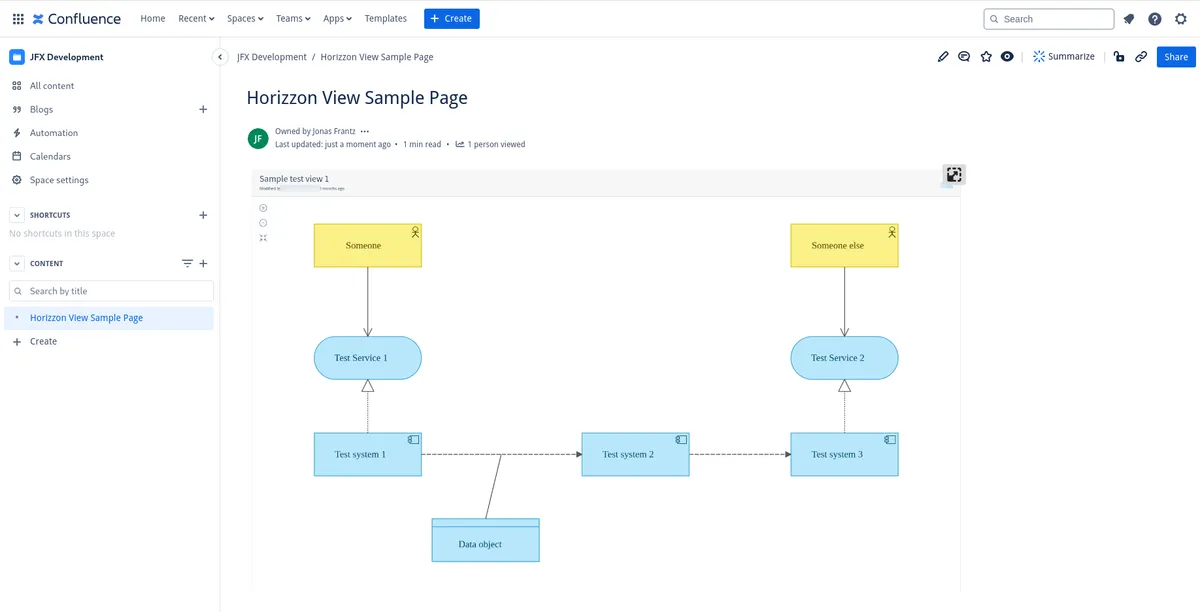Open JFX Development breadcrumb link

pyautogui.click(x=272, y=57)
